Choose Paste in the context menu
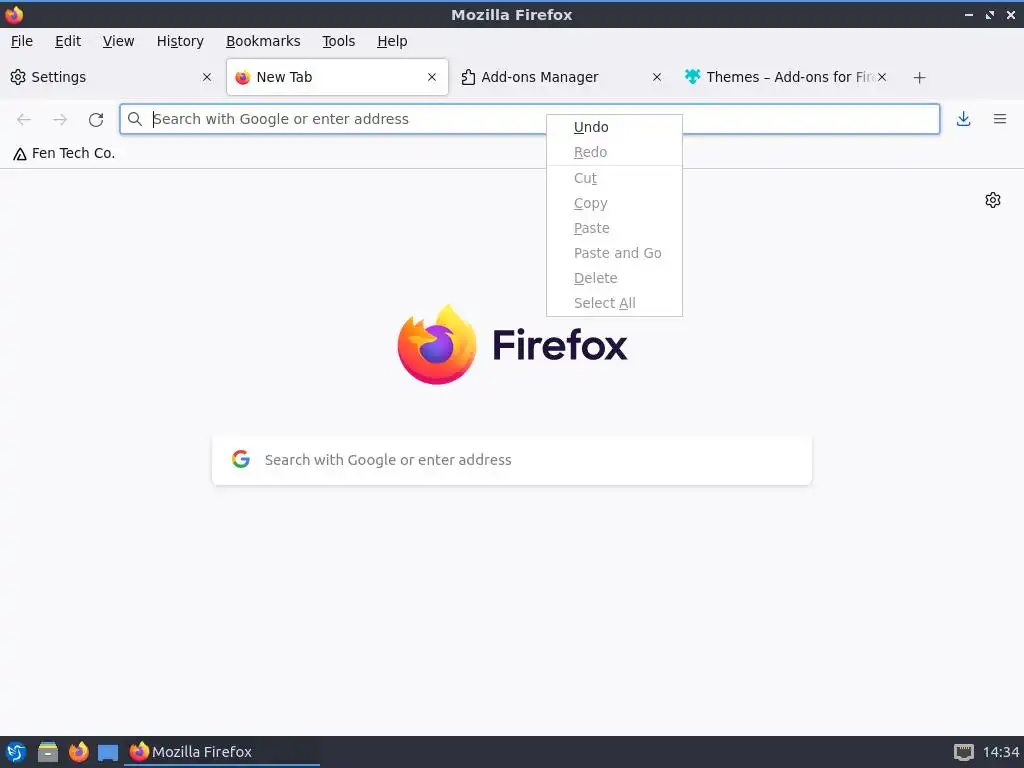Viewport: 1024px width, 768px height. click(x=615, y=228)
